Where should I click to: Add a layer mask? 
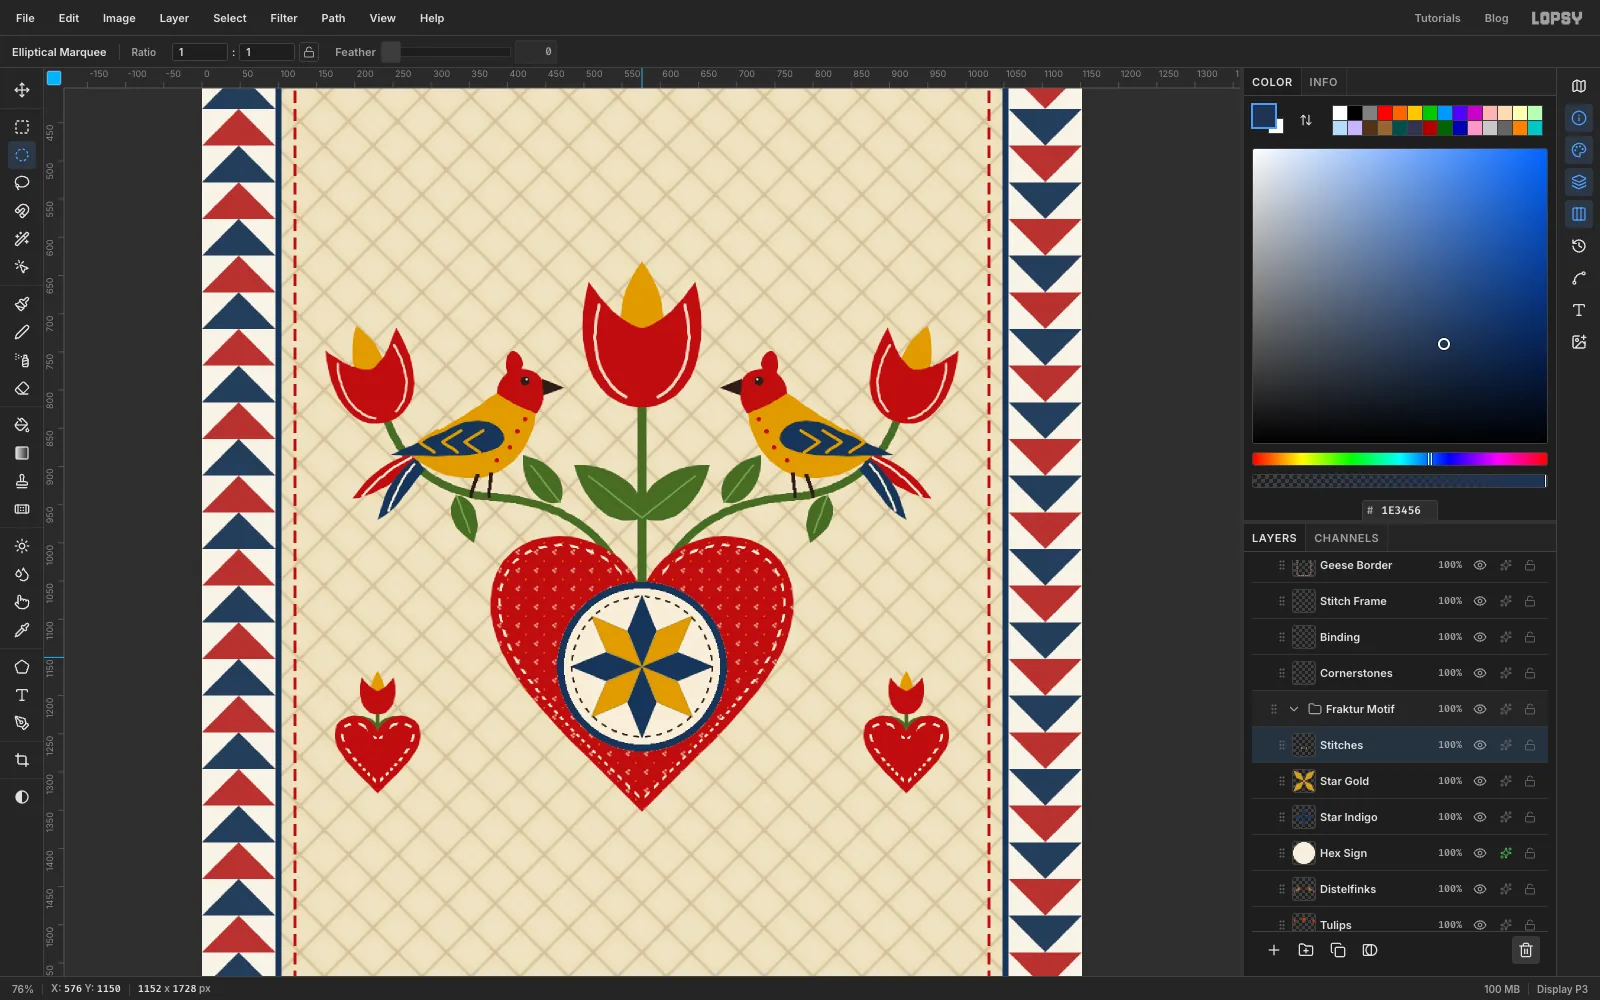(1370, 950)
